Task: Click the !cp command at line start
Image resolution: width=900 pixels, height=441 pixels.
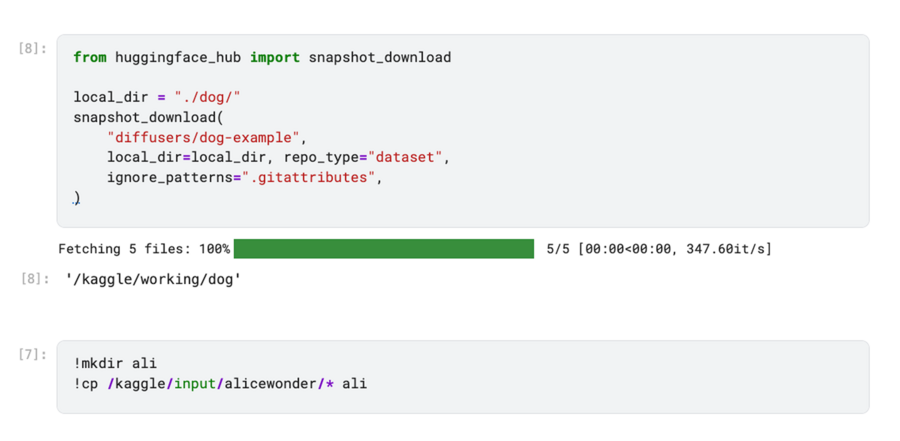Action: coord(86,383)
